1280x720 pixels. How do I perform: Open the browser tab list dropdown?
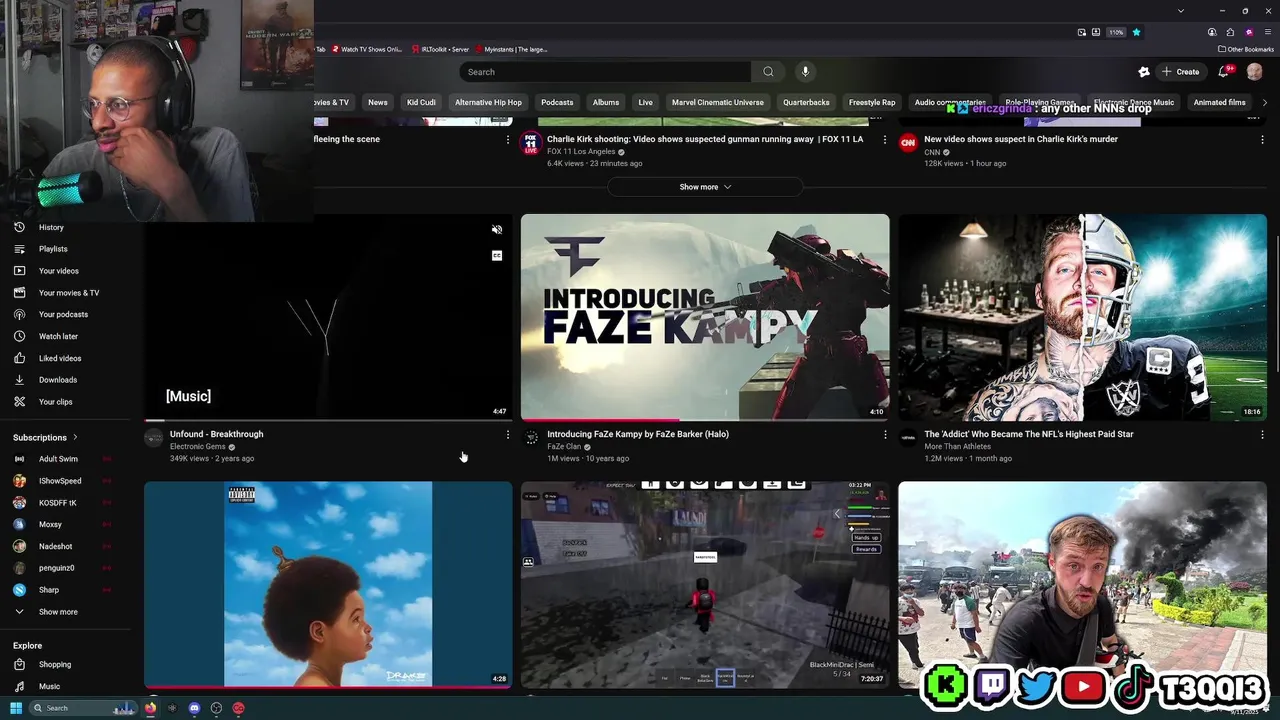[1181, 11]
